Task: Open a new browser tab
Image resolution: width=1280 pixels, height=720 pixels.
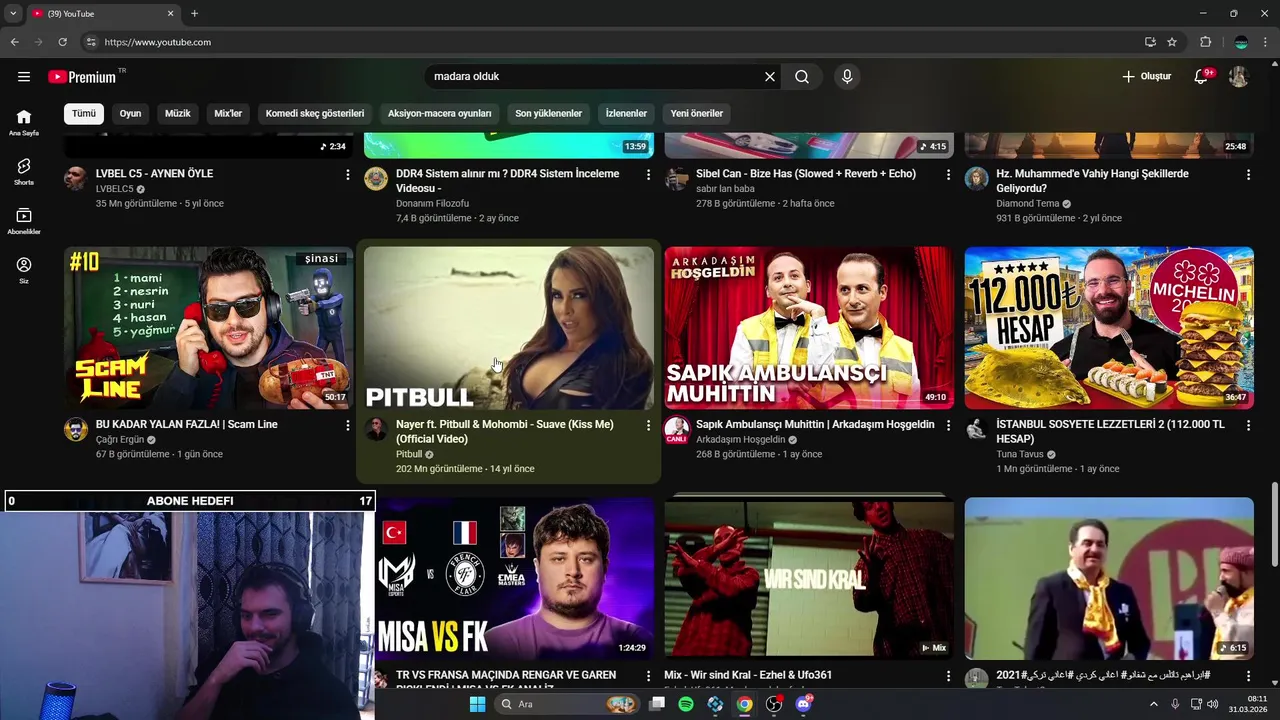Action: click(194, 13)
